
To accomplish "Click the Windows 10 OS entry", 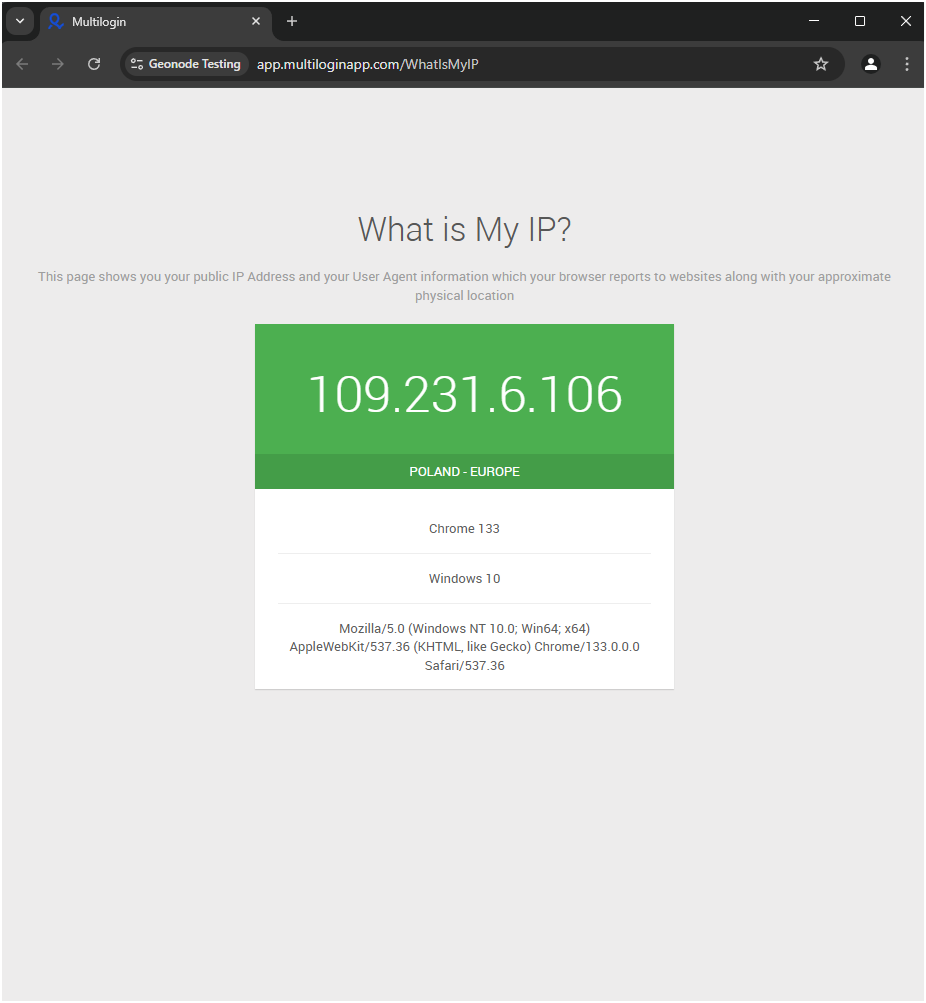I will (x=465, y=578).
